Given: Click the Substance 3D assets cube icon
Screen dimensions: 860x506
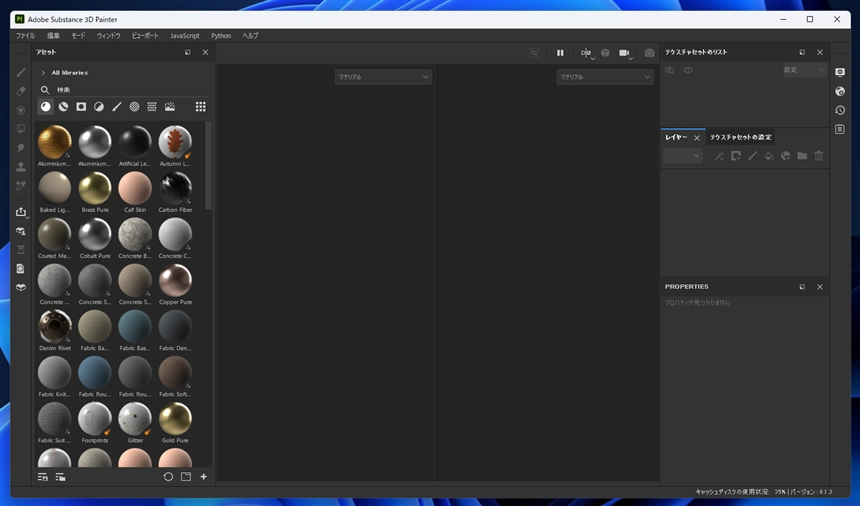Looking at the screenshot, I should click(x=21, y=287).
